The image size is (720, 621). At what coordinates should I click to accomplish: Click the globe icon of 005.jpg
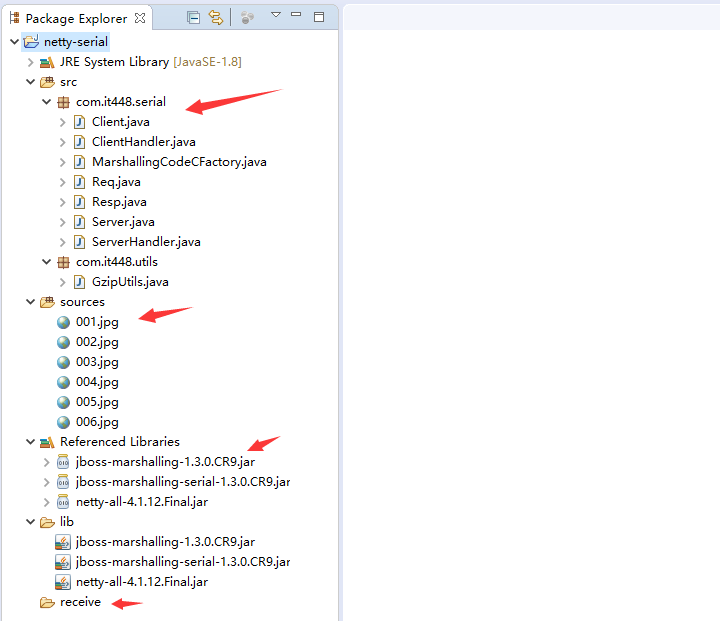(x=63, y=402)
